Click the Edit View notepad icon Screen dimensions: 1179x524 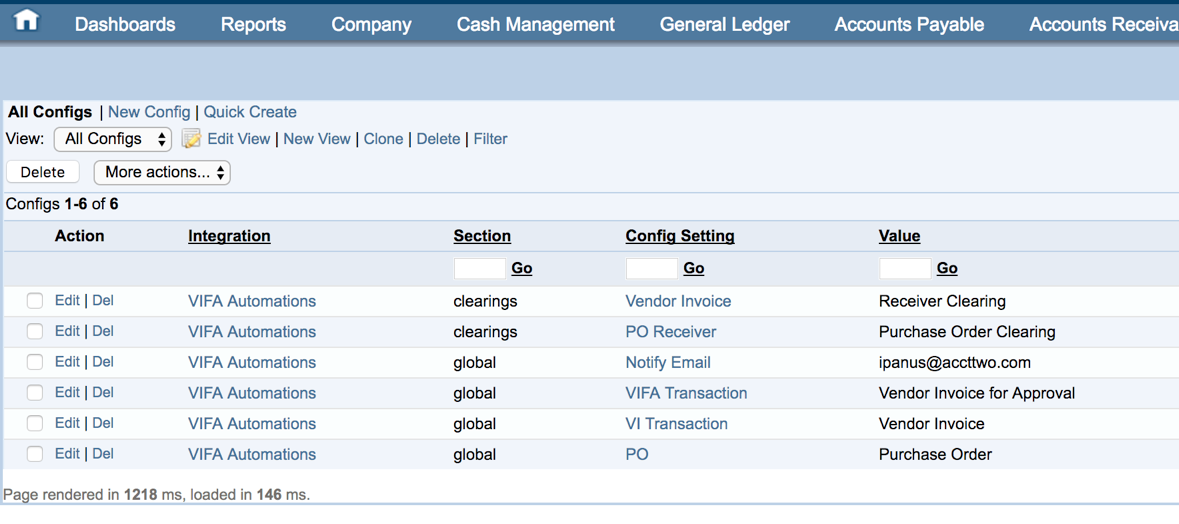point(191,139)
